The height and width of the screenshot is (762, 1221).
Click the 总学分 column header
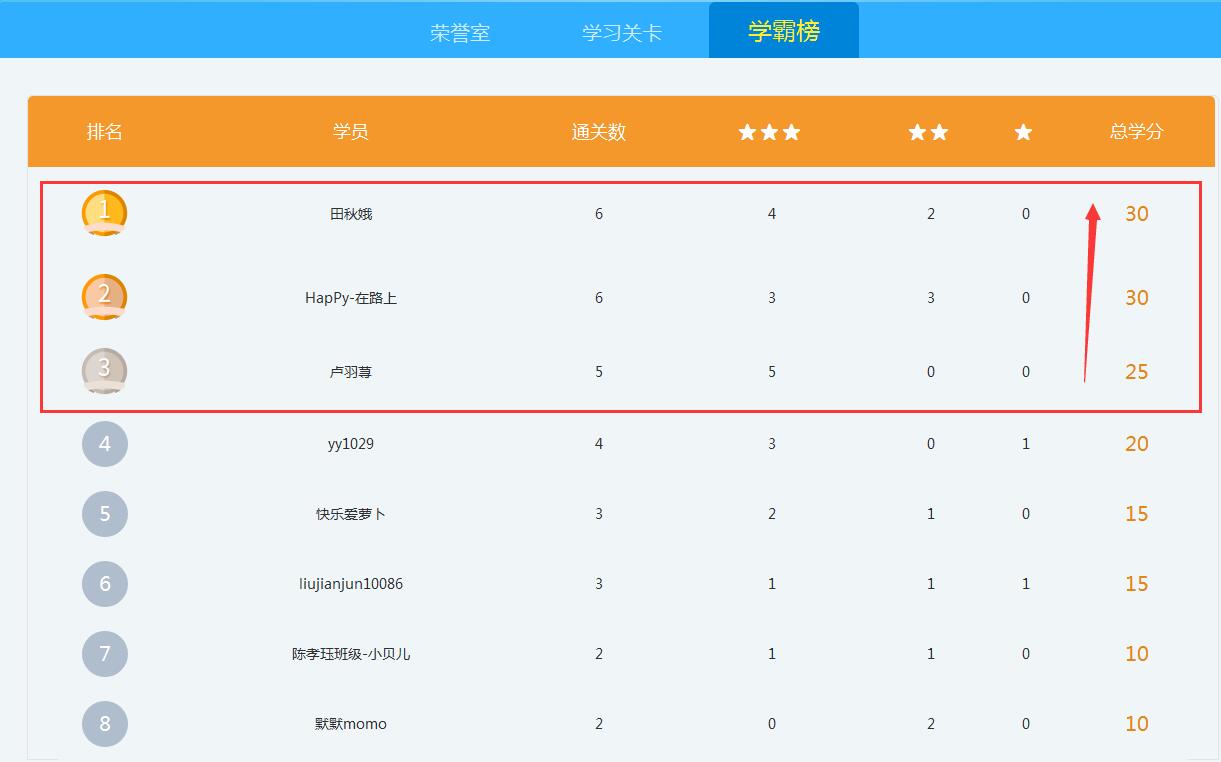tap(1136, 131)
